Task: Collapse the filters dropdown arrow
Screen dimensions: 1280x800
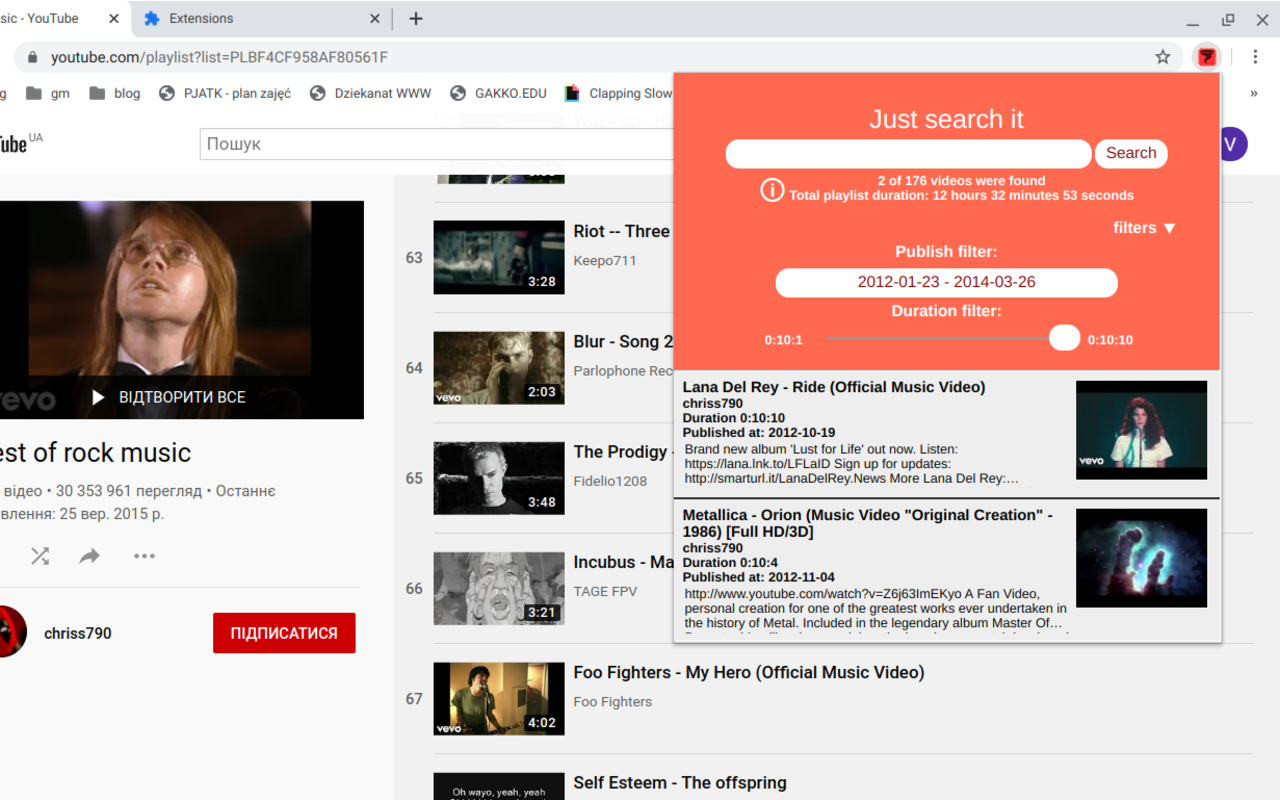Action: pos(1170,229)
